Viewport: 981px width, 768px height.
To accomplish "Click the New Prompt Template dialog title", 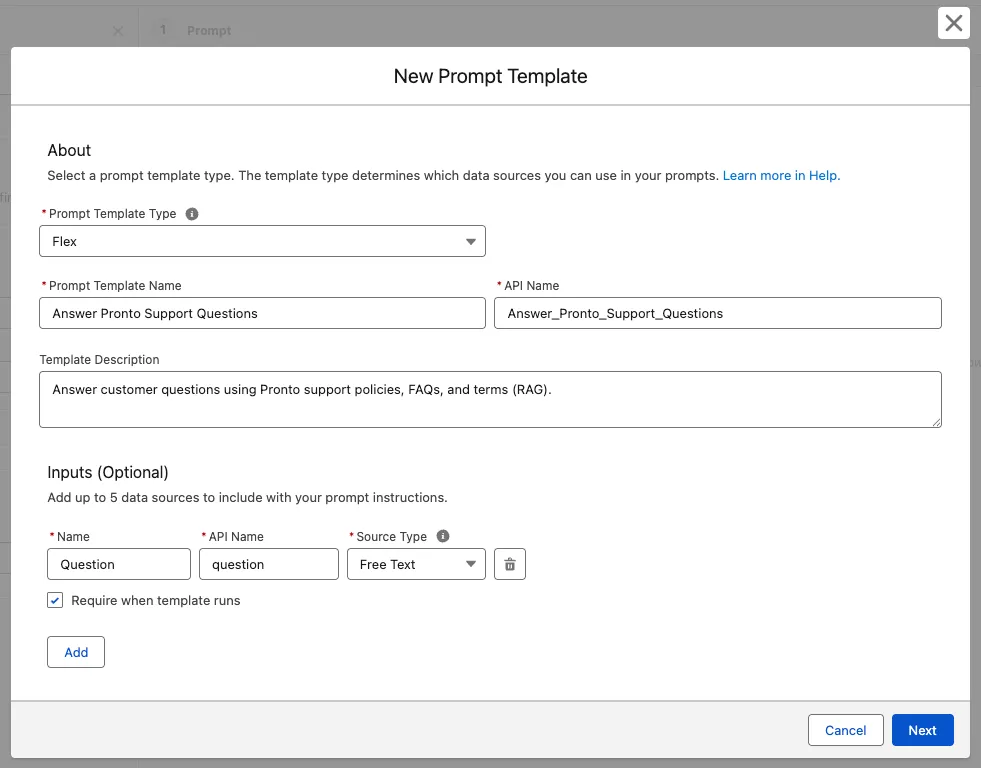I will click(x=490, y=76).
